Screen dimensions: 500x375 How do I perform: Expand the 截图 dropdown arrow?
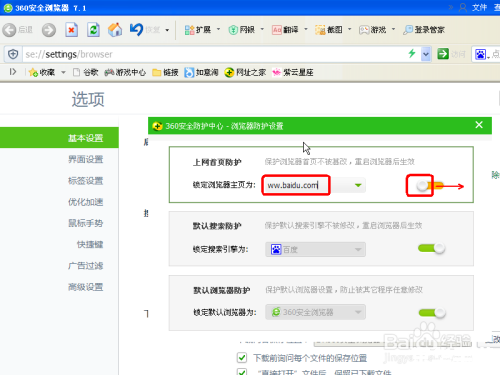[x=350, y=29]
